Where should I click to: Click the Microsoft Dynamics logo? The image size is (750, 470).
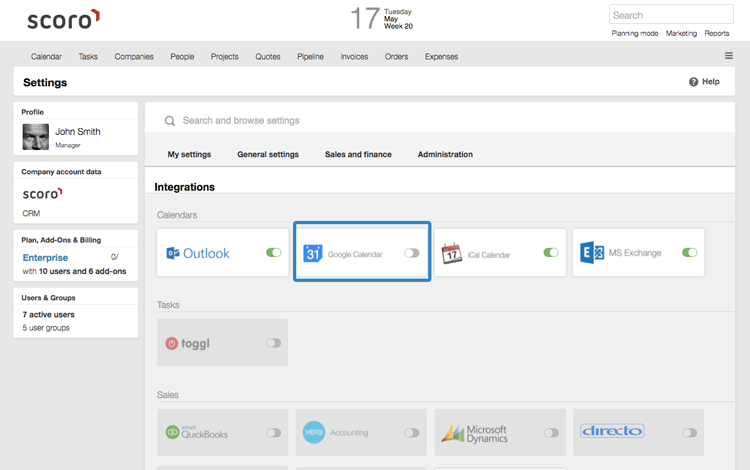pos(474,433)
